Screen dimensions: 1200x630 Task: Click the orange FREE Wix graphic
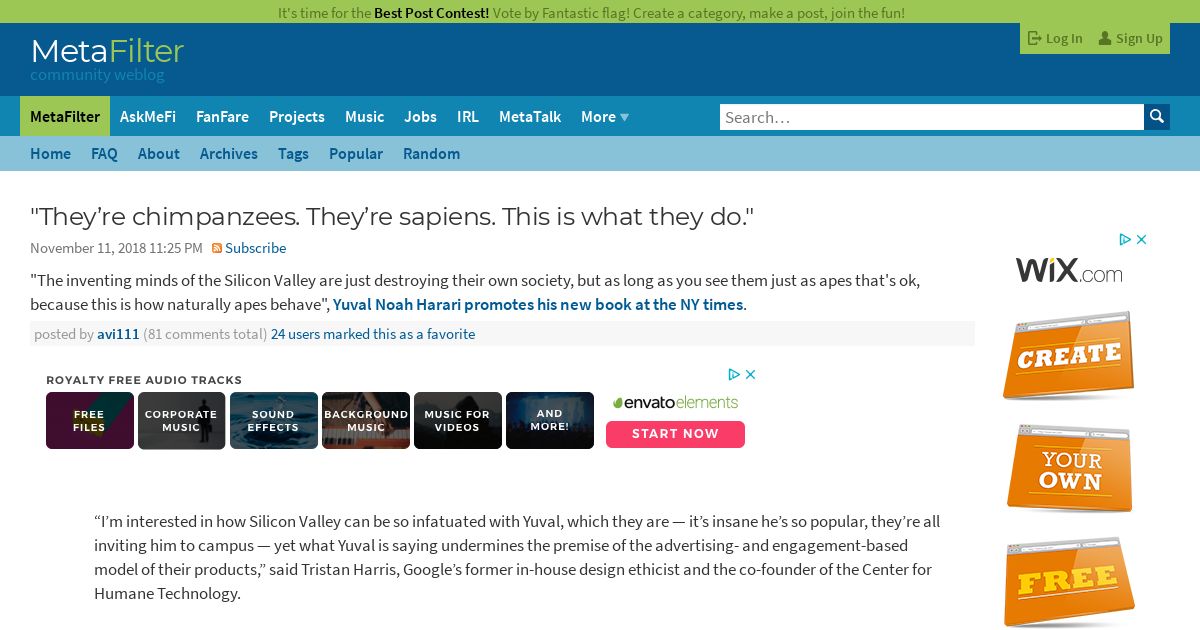1069,583
